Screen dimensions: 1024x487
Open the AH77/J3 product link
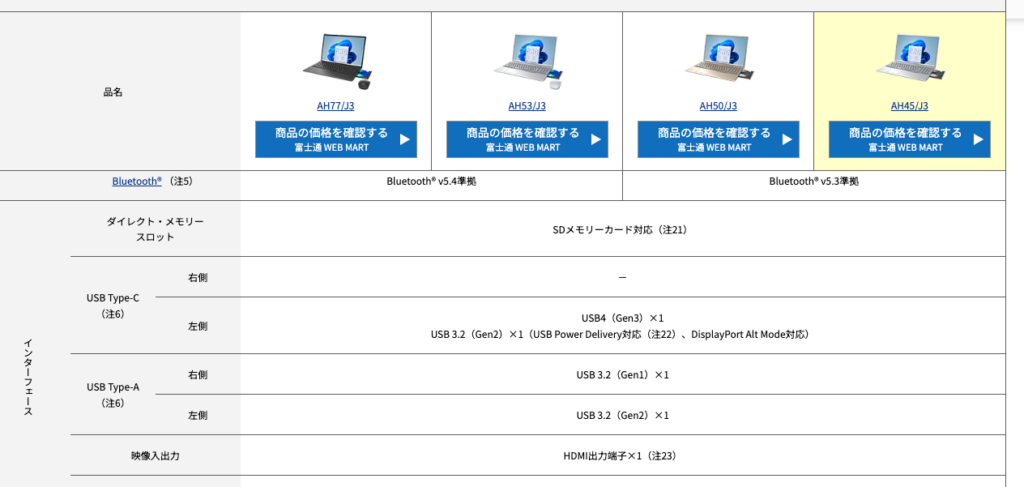pyautogui.click(x=336, y=106)
